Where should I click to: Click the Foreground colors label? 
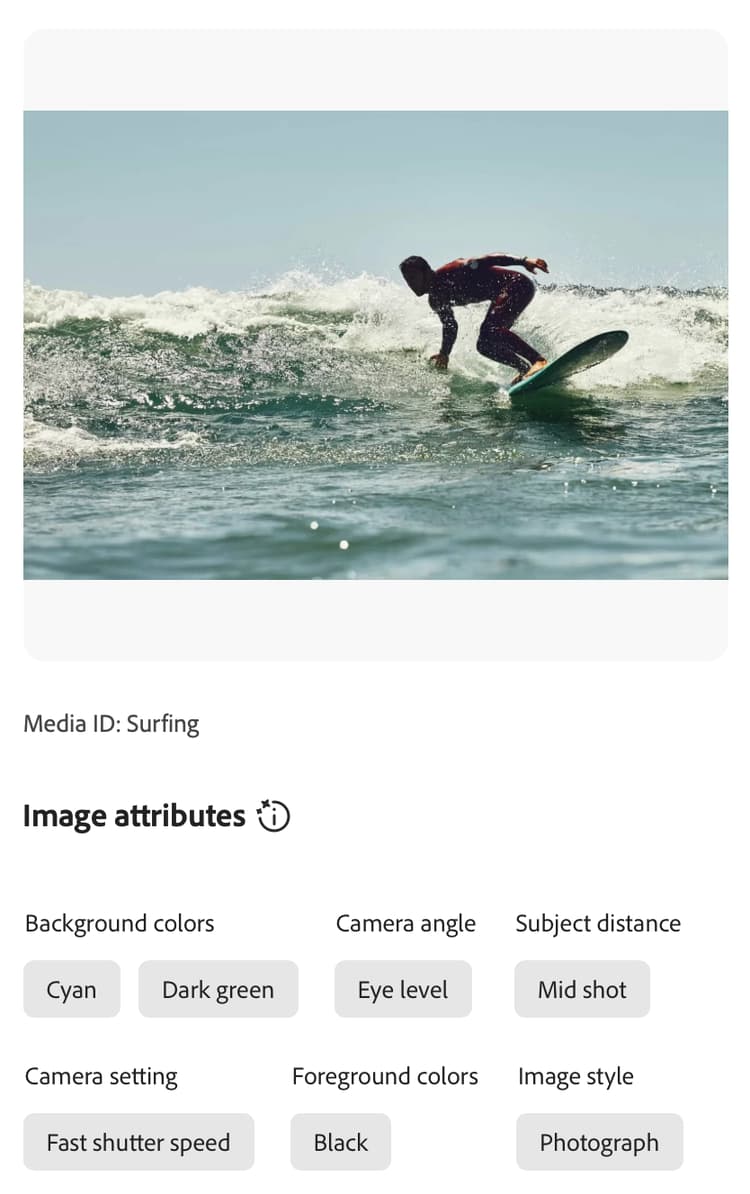(385, 1077)
